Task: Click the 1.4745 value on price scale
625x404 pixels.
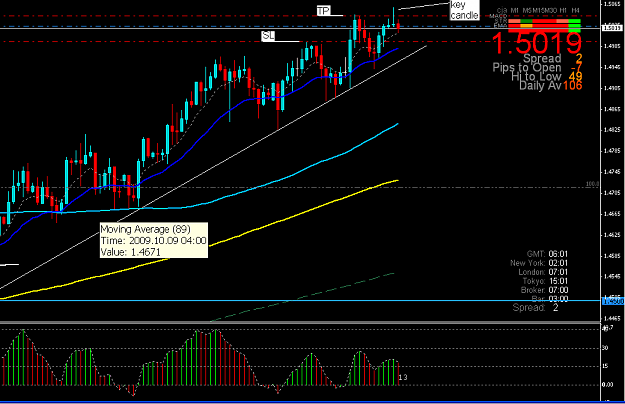Action: tap(612, 172)
